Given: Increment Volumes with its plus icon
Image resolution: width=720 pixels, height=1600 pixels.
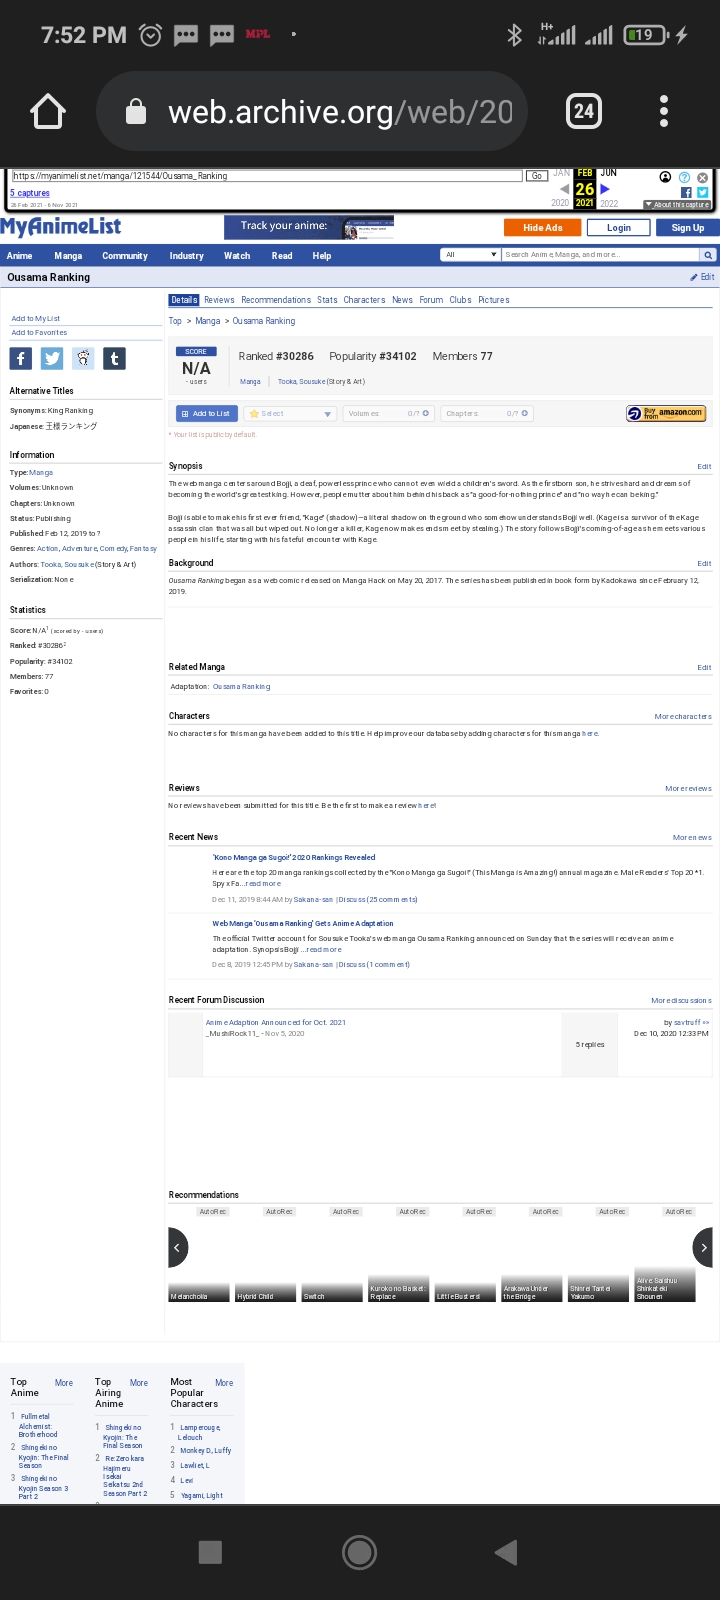Looking at the screenshot, I should point(425,413).
